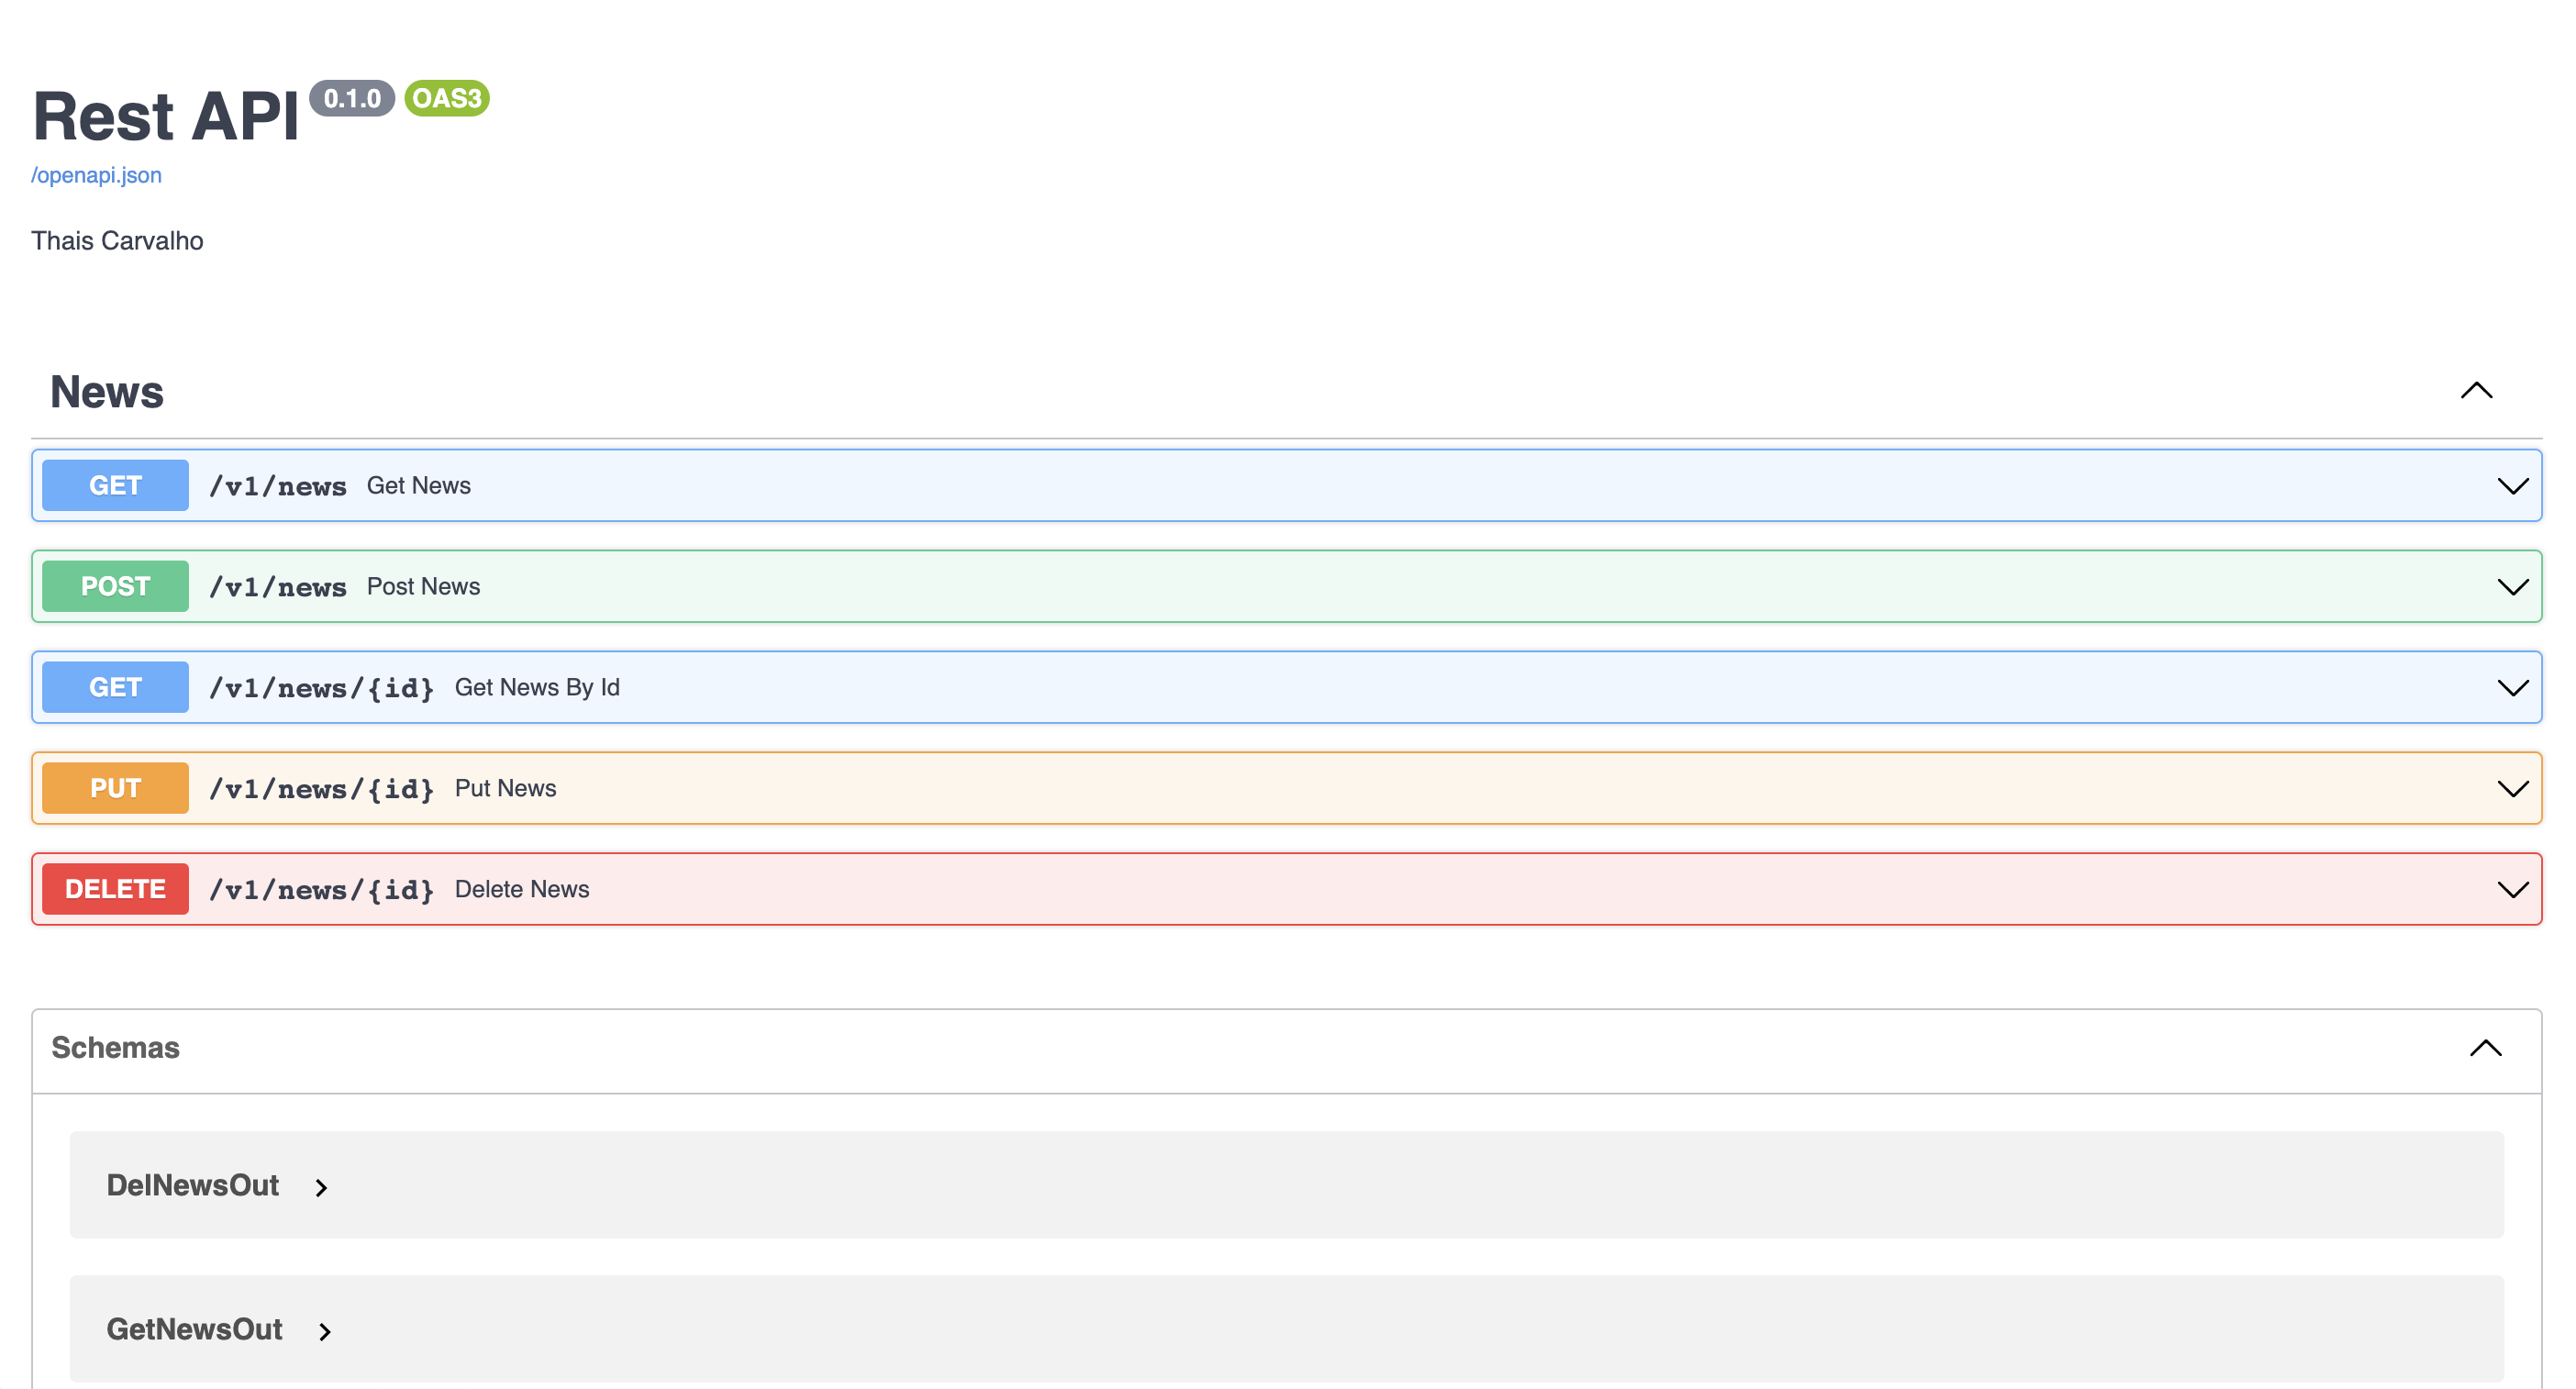Click the Get News By Id summary text

[x=537, y=687]
